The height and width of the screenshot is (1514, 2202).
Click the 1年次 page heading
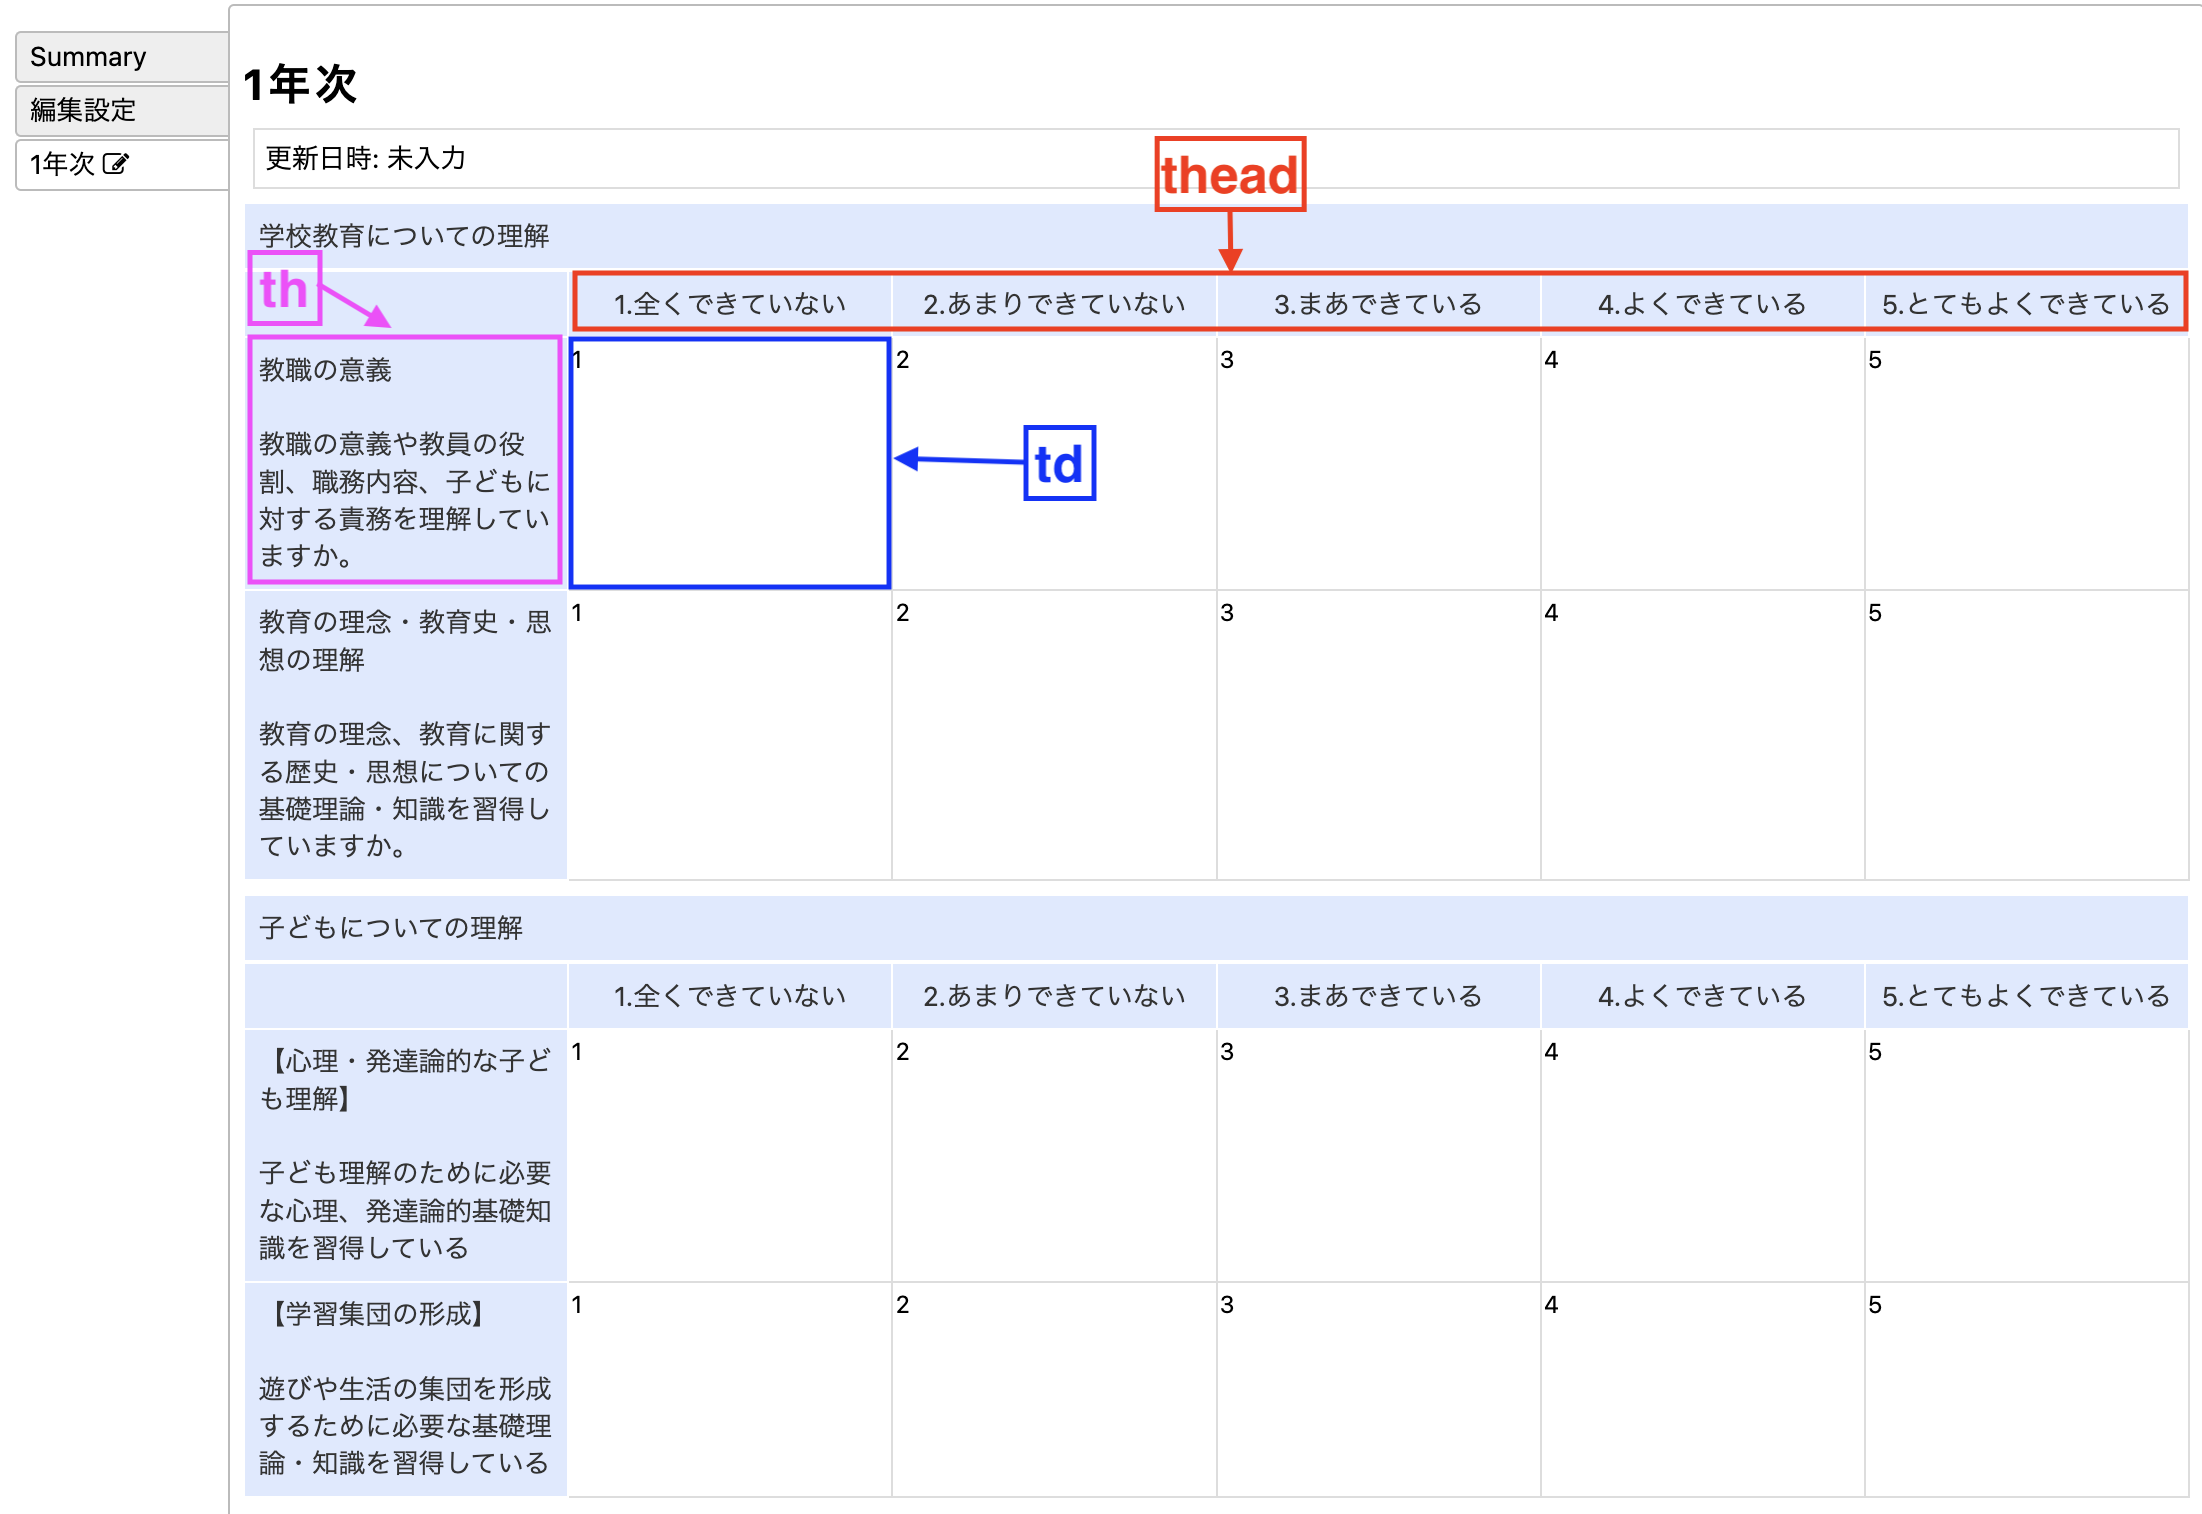pos(300,84)
